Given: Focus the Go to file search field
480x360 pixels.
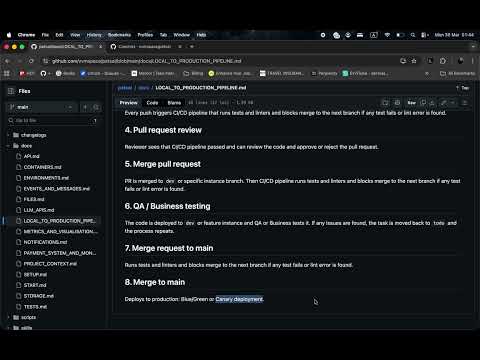Looking at the screenshot, I should tap(53, 120).
